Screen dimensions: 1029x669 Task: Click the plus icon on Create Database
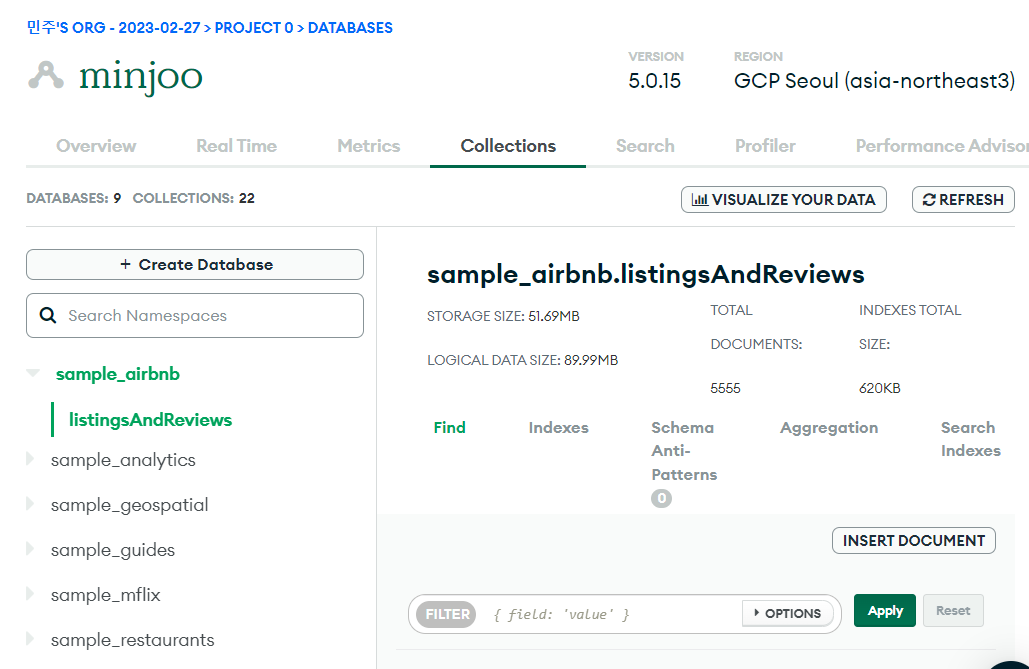pos(125,264)
